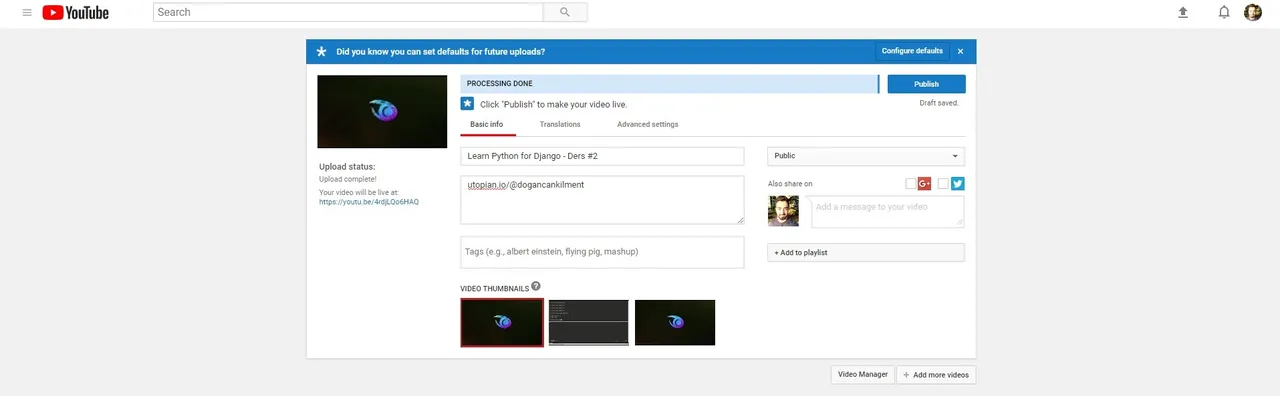Switch to the Translations tab
The image size is (1280, 396).
[x=560, y=124]
